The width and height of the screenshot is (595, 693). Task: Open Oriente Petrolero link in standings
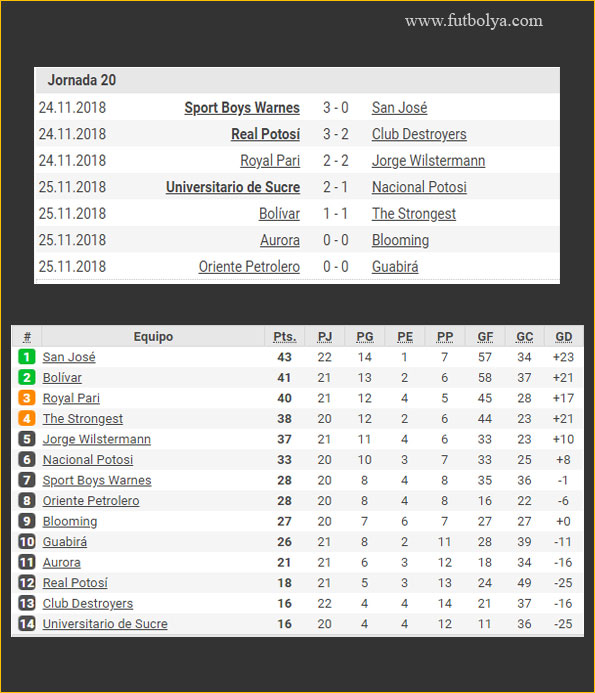pyautogui.click(x=91, y=501)
